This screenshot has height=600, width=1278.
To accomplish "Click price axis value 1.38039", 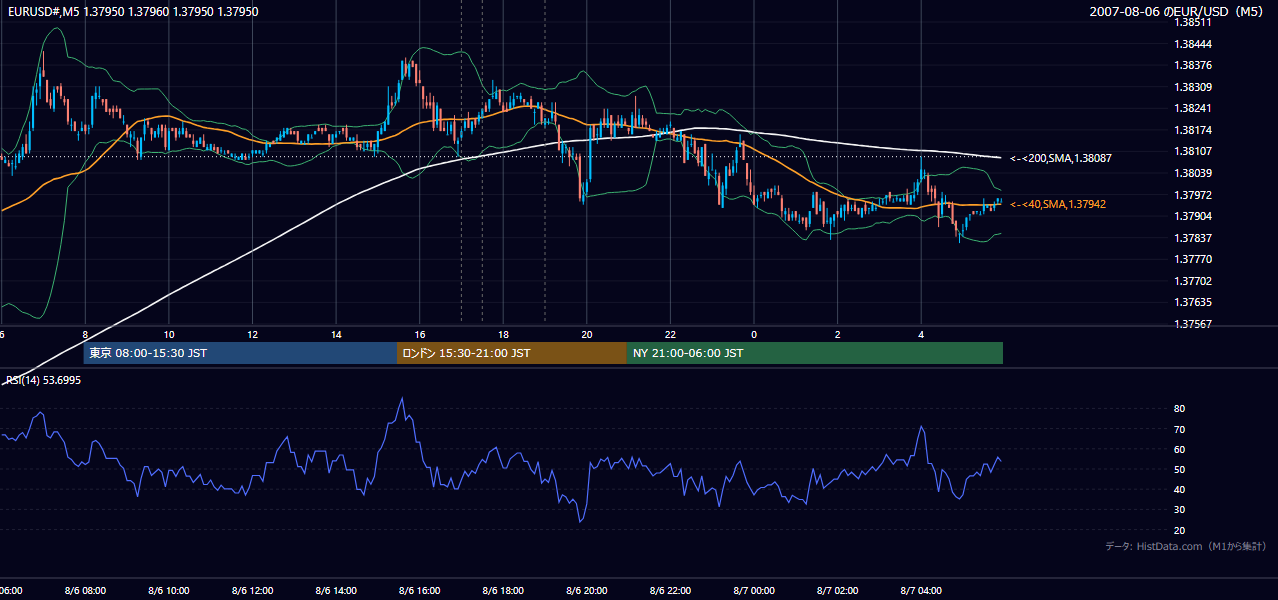I will click(x=1193, y=173).
